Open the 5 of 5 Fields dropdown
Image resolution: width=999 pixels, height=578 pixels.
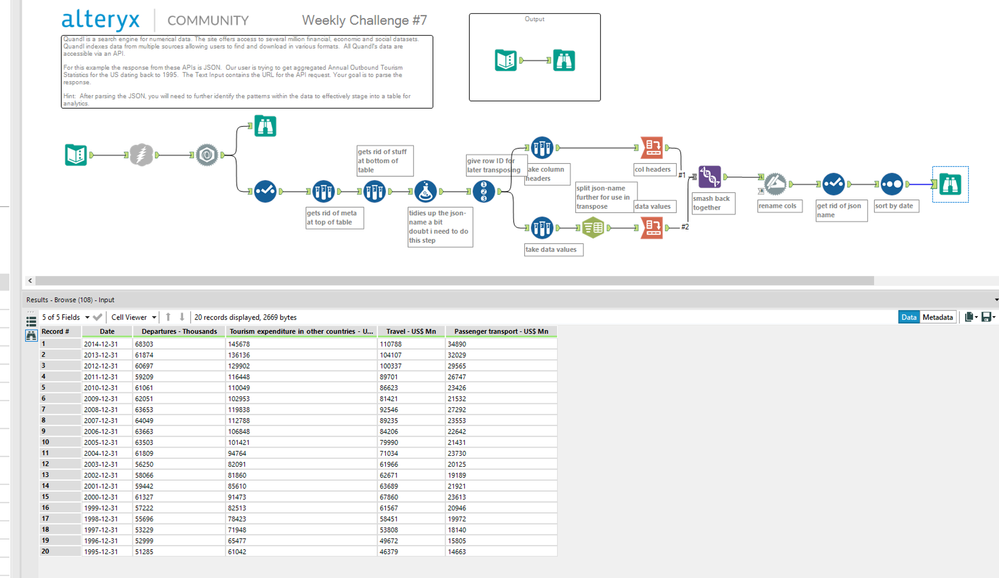(x=66, y=317)
